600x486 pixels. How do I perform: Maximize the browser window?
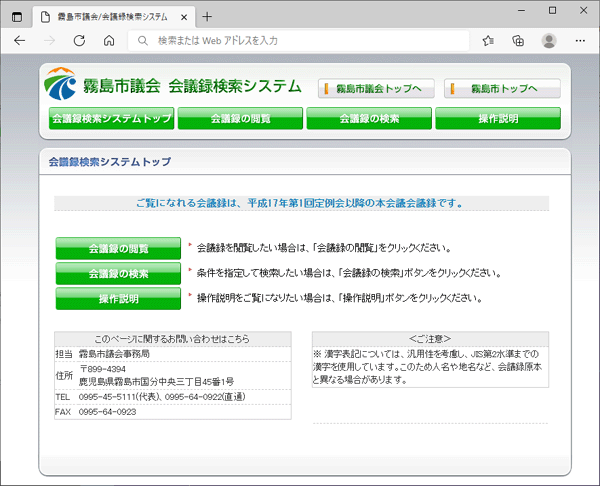(552, 10)
